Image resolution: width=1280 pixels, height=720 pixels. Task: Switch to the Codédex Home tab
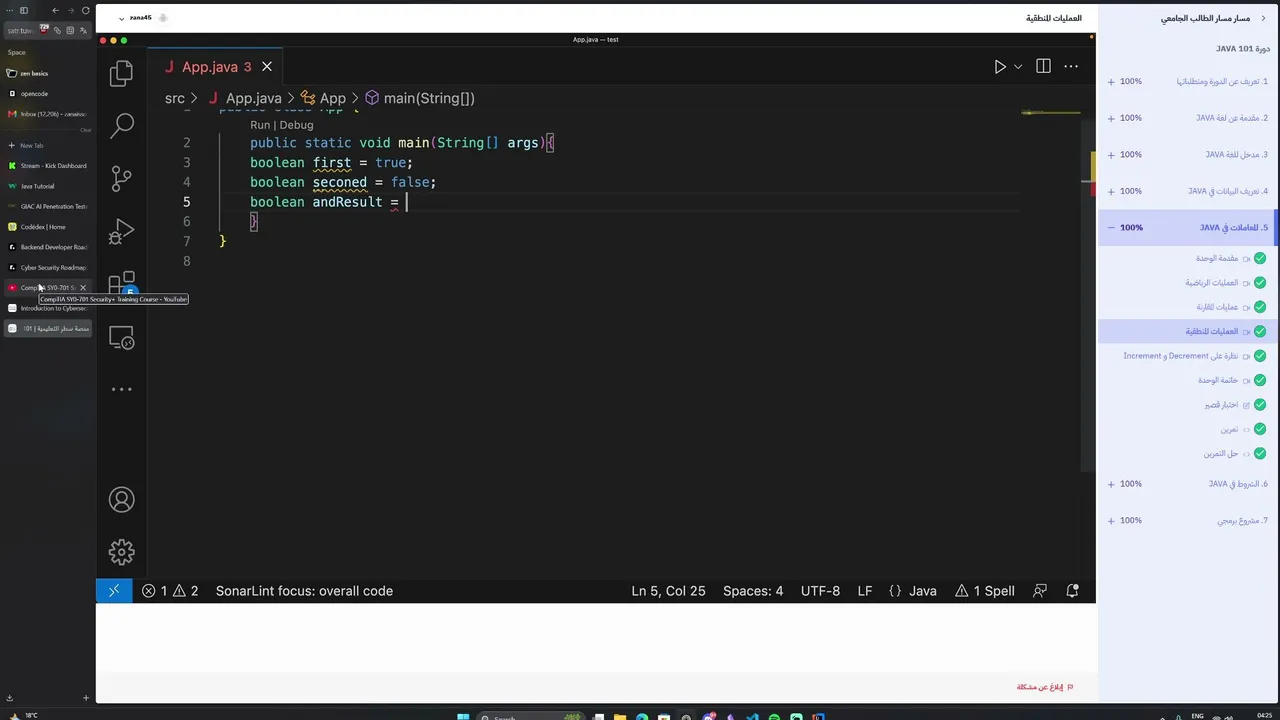point(48,227)
